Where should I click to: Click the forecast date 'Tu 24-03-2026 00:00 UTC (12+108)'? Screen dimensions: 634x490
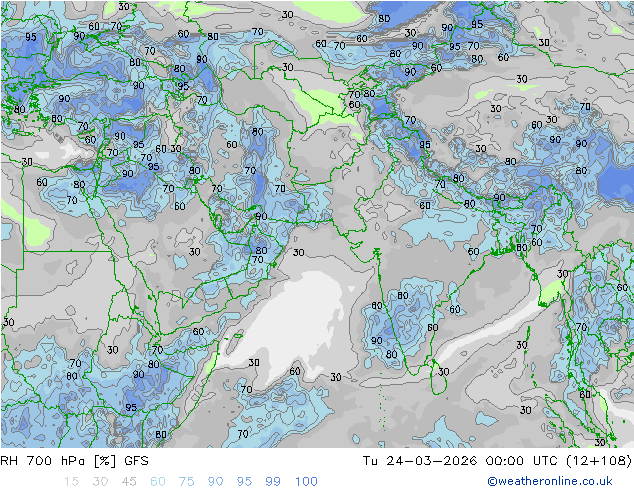coord(497,461)
